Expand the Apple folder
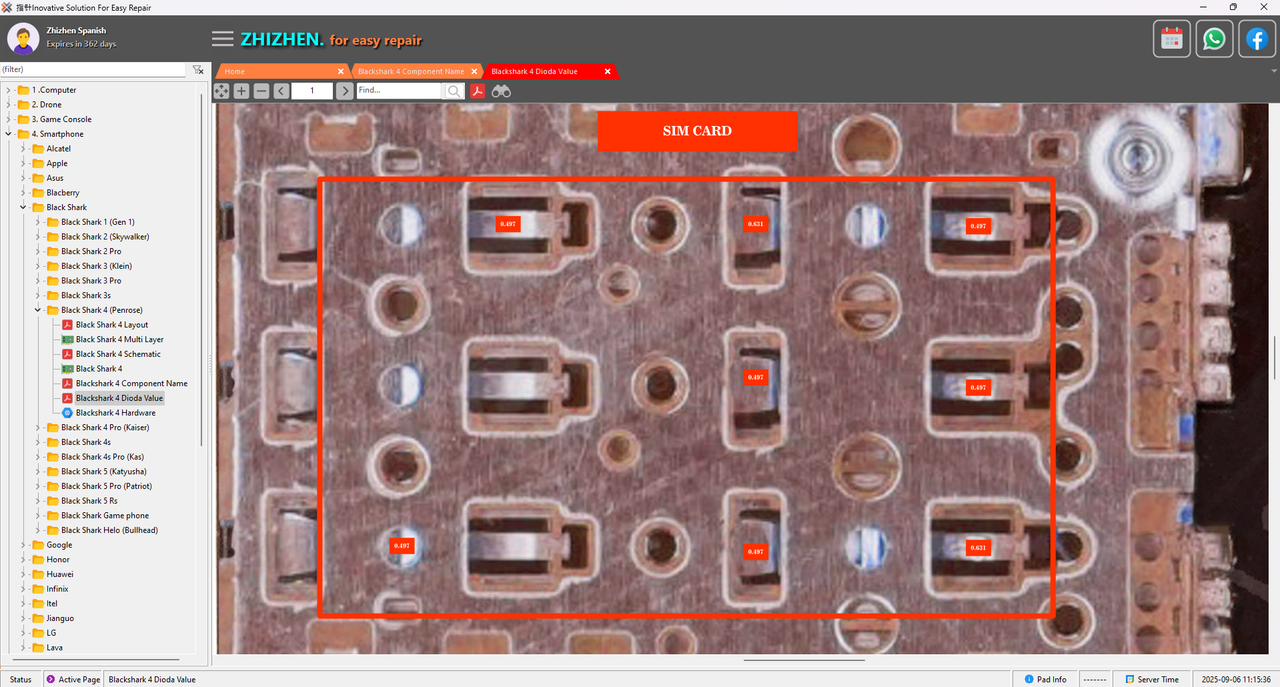1280x687 pixels. point(24,163)
